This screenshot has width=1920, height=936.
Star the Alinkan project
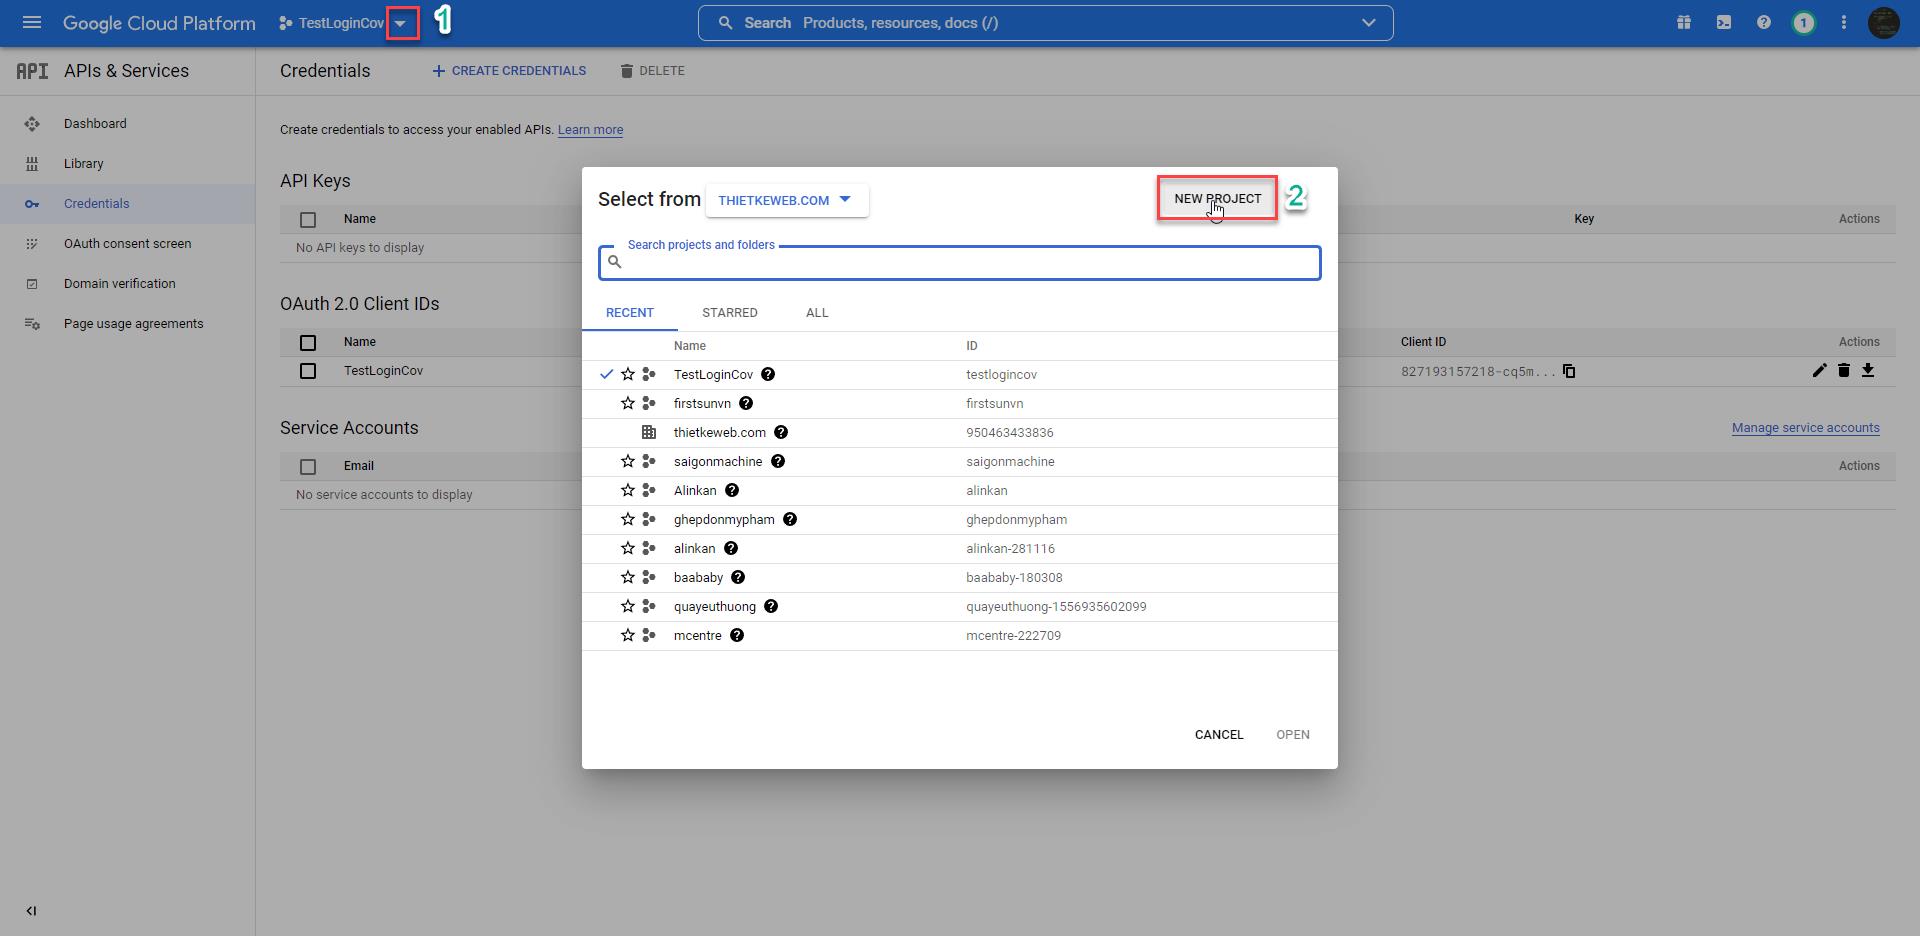[x=628, y=490]
